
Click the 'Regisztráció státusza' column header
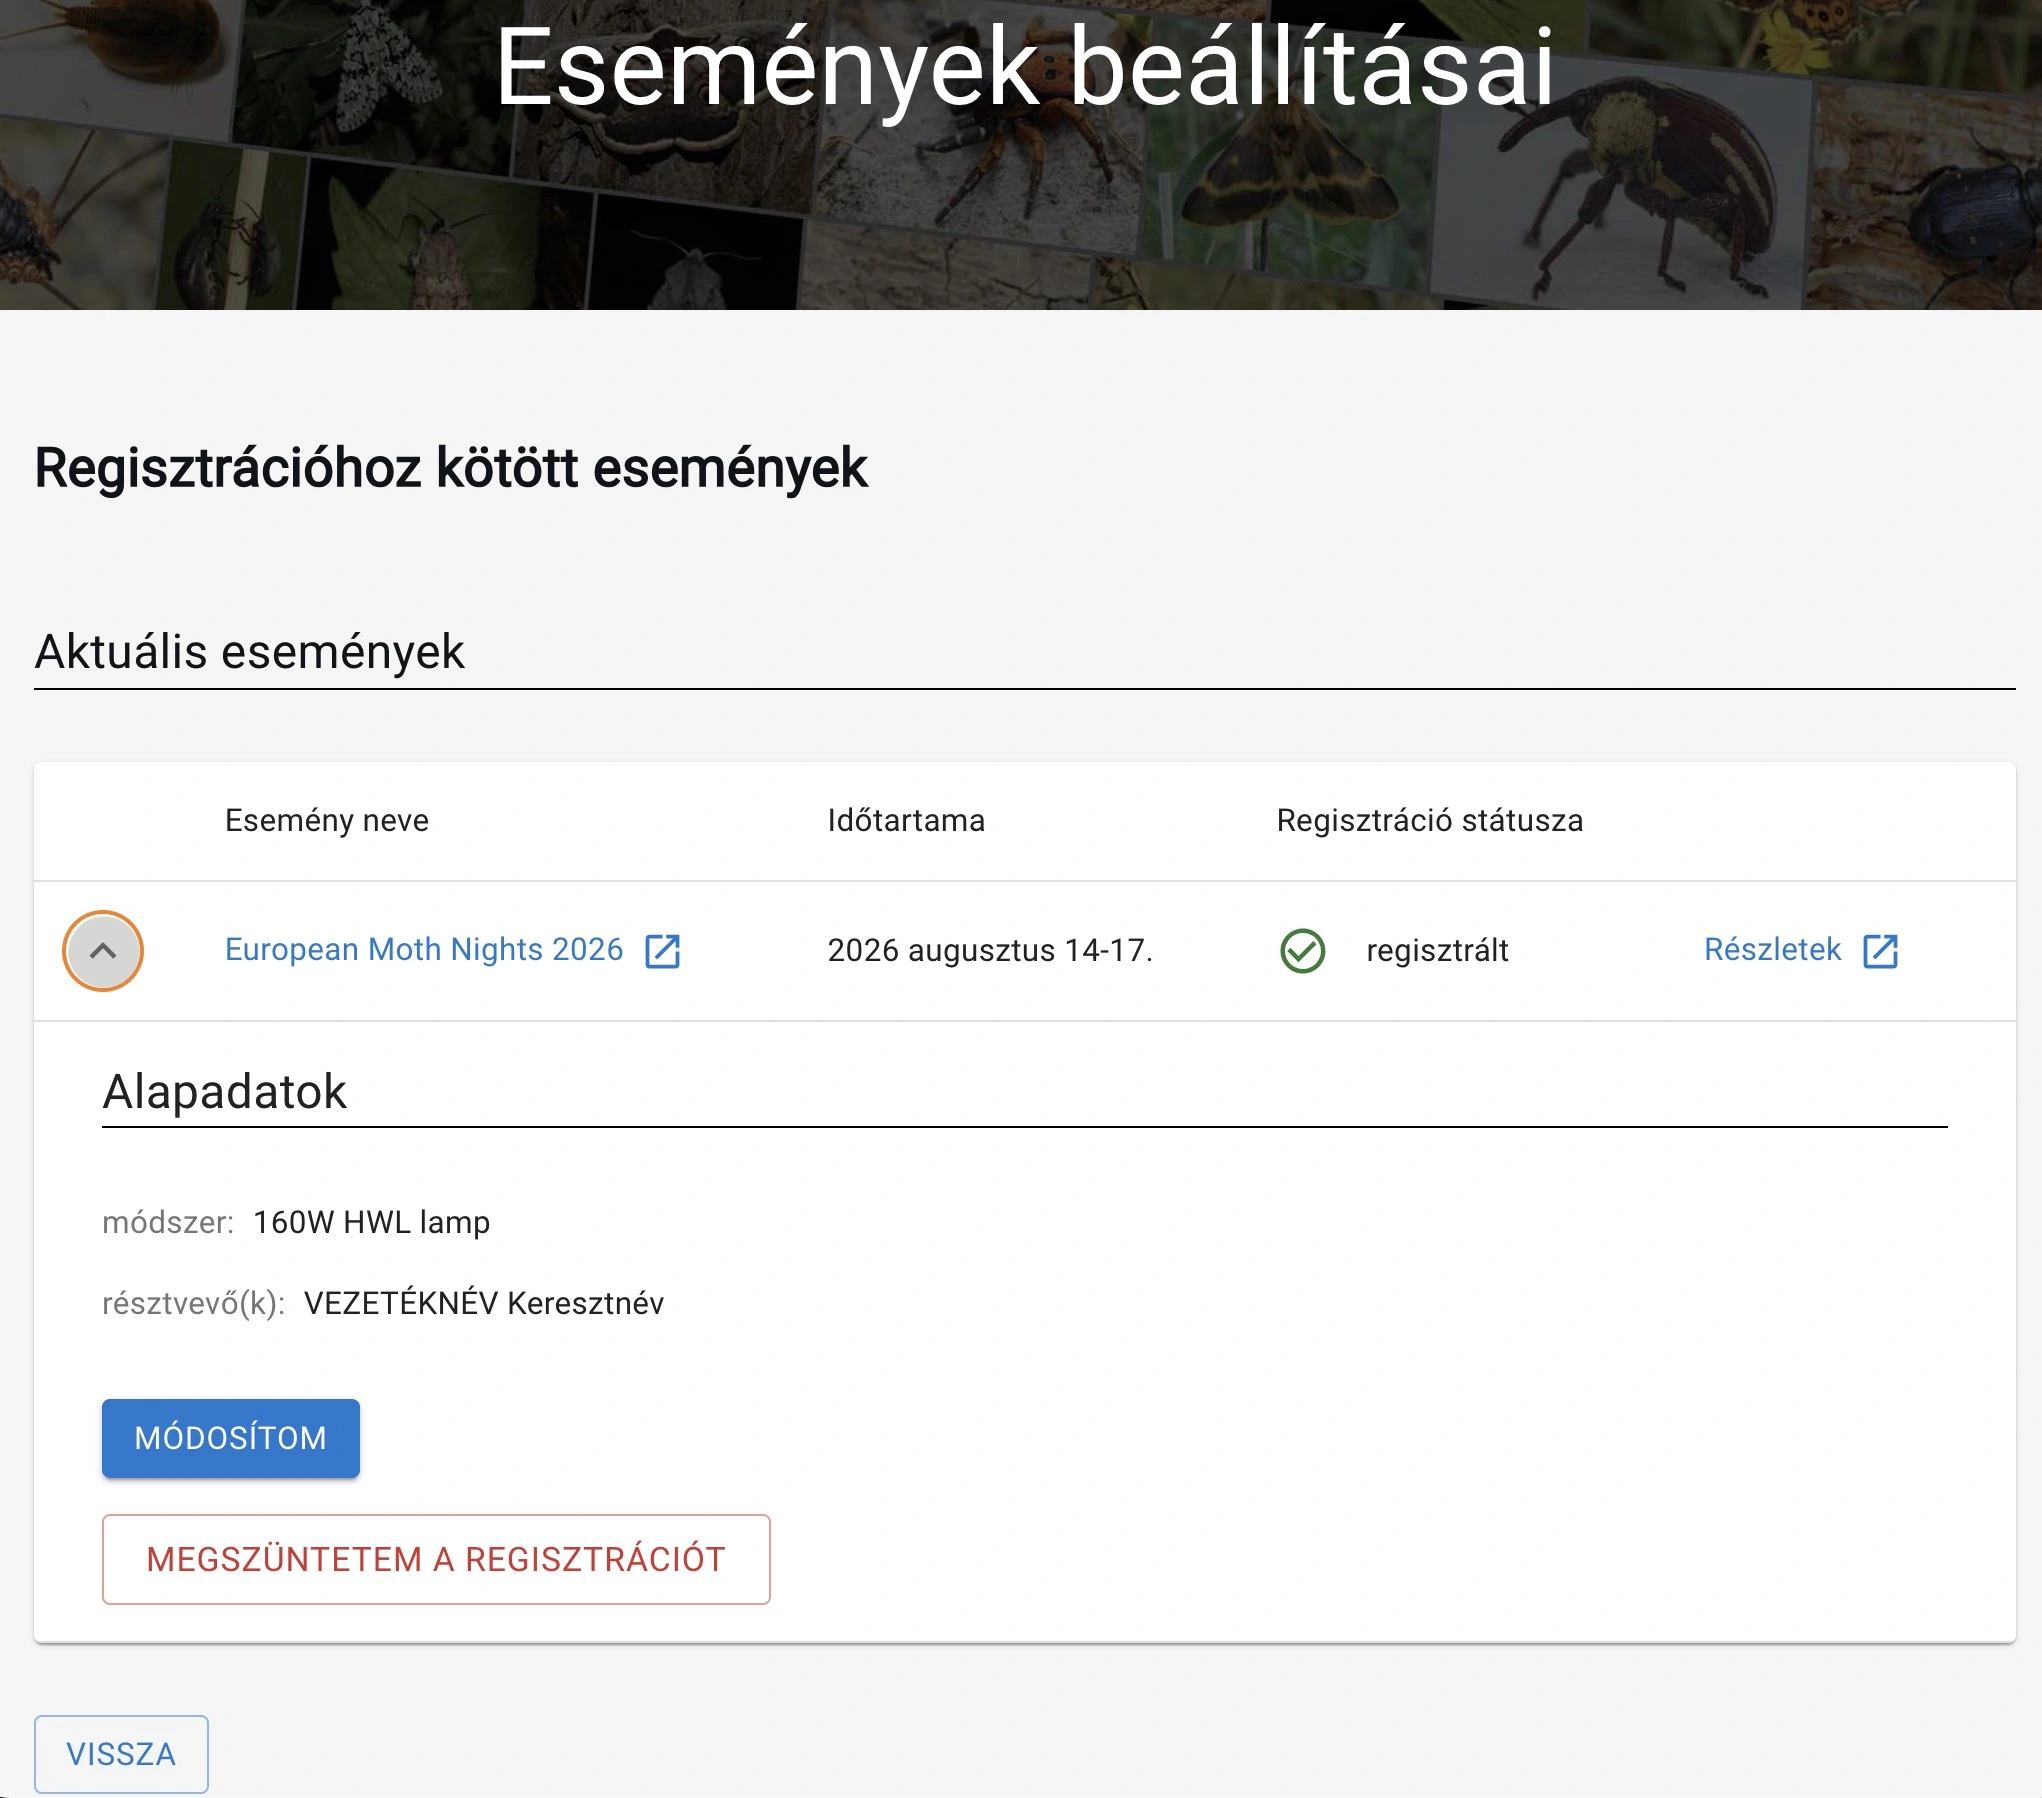coord(1430,820)
